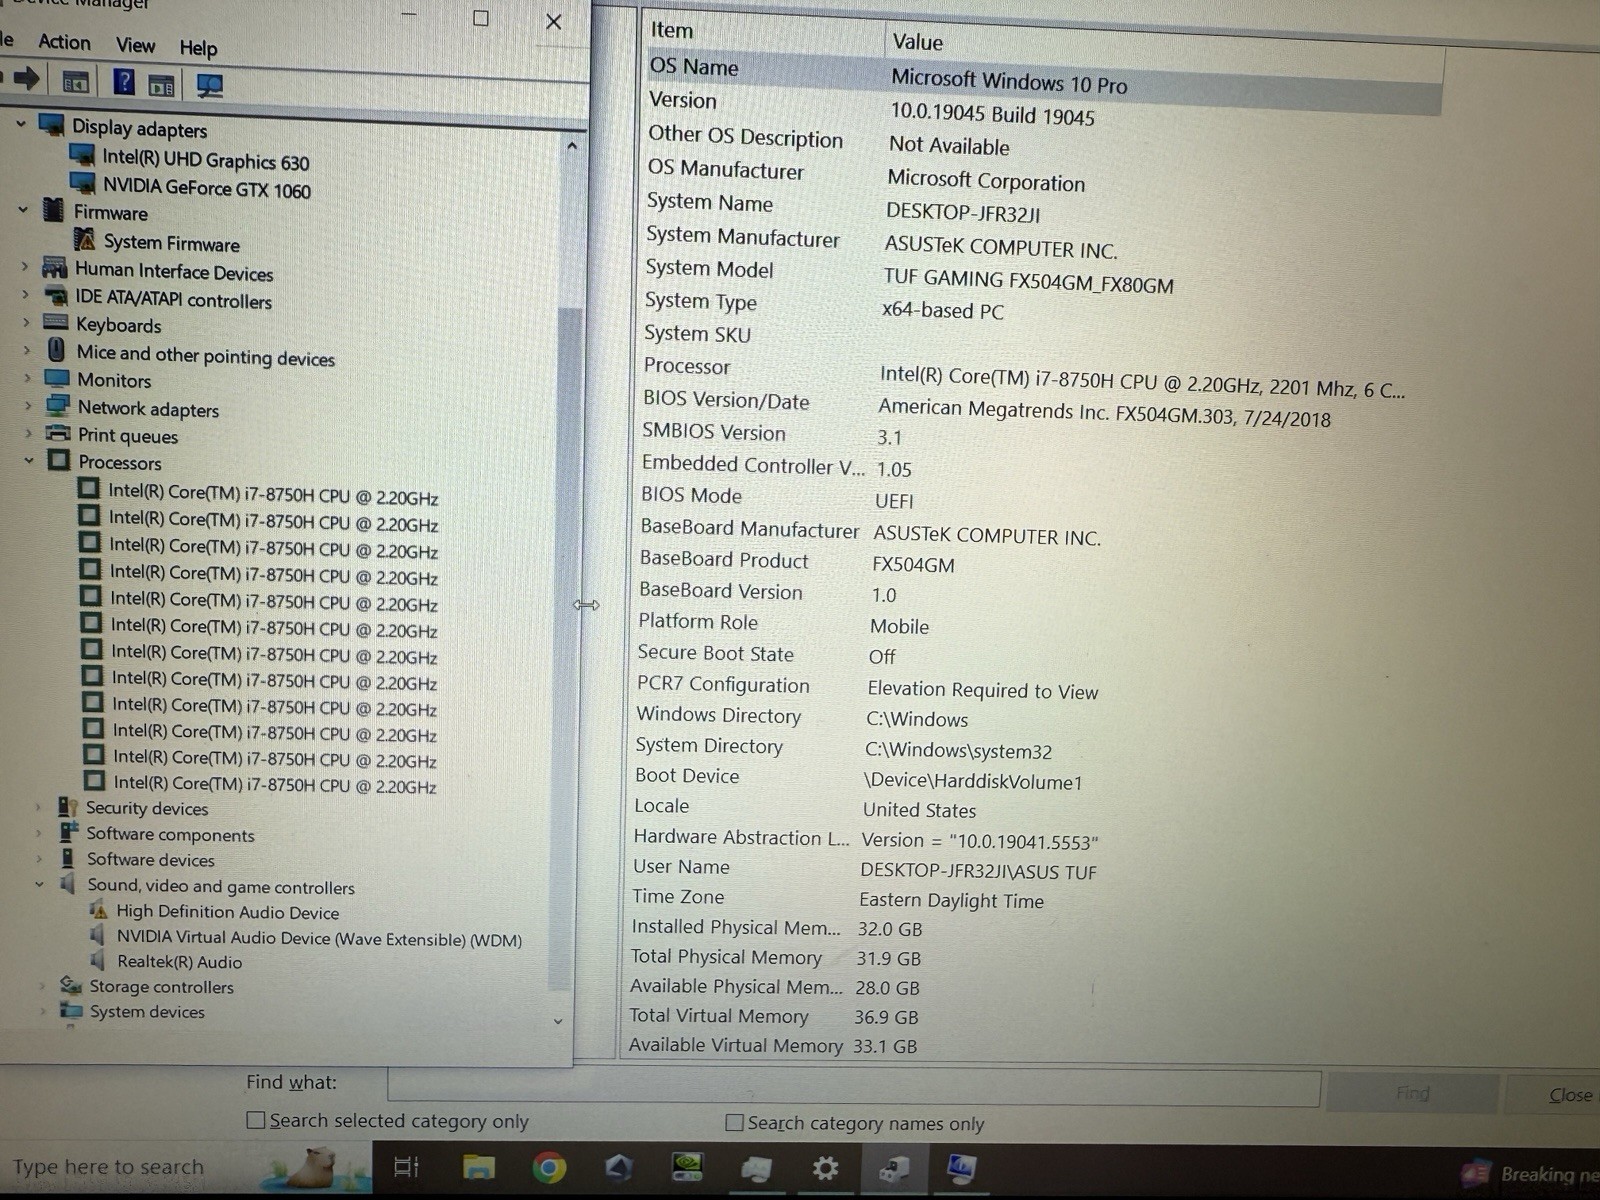Image resolution: width=1600 pixels, height=1200 pixels.
Task: Expand IDE ATA/ATAPI controllers category
Action: (x=26, y=294)
